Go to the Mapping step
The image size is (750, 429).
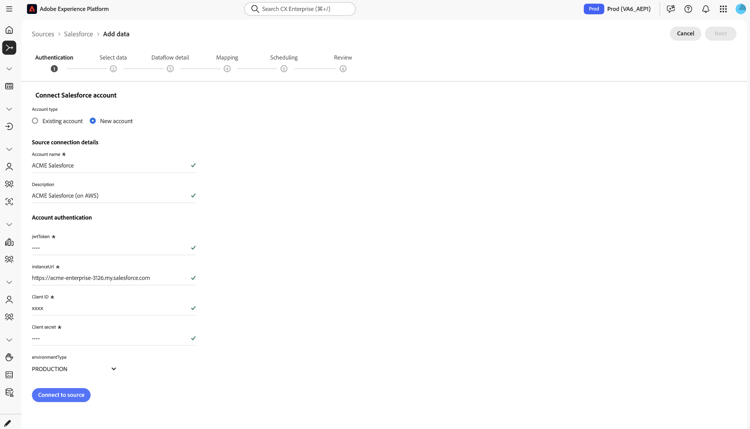pos(227,63)
